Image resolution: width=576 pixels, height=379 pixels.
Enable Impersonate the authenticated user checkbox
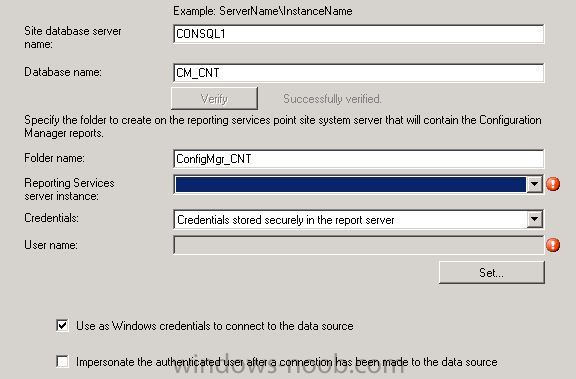62,361
